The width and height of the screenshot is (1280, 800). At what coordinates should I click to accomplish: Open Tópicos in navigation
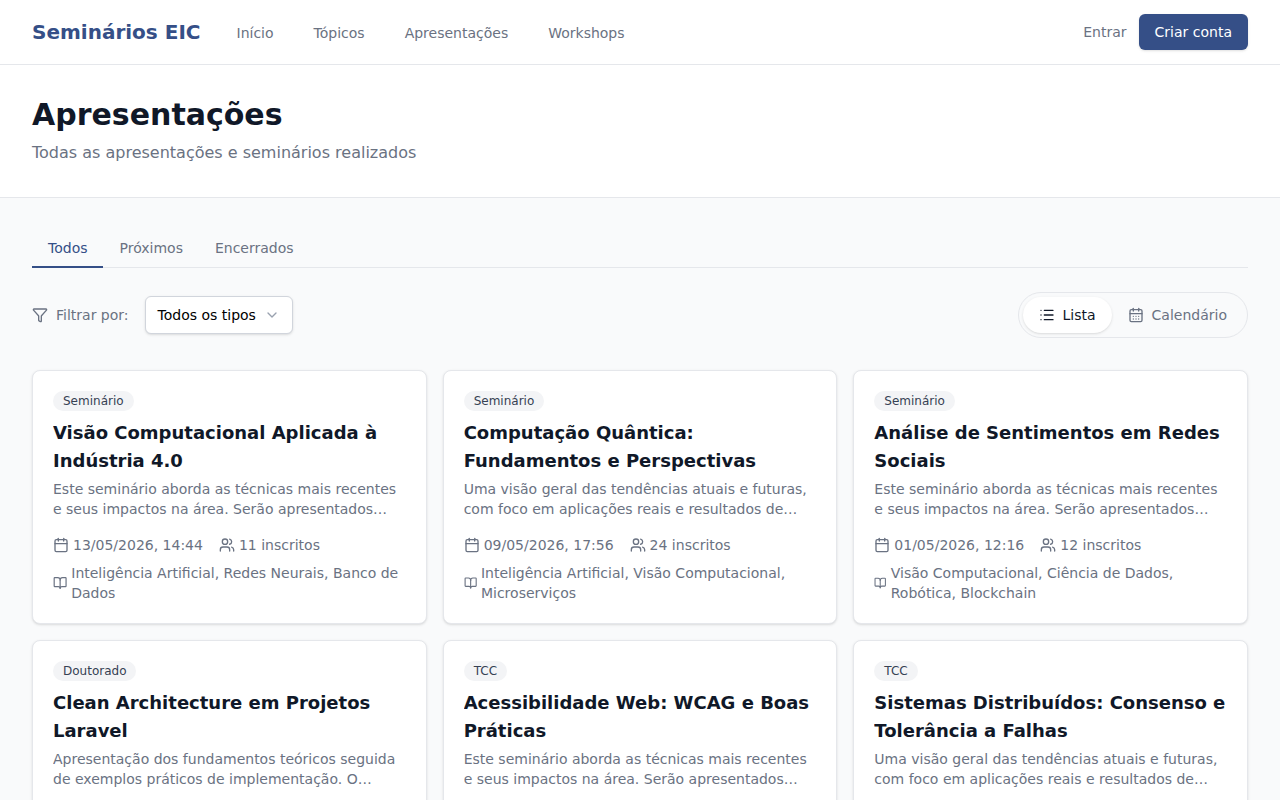pos(339,33)
